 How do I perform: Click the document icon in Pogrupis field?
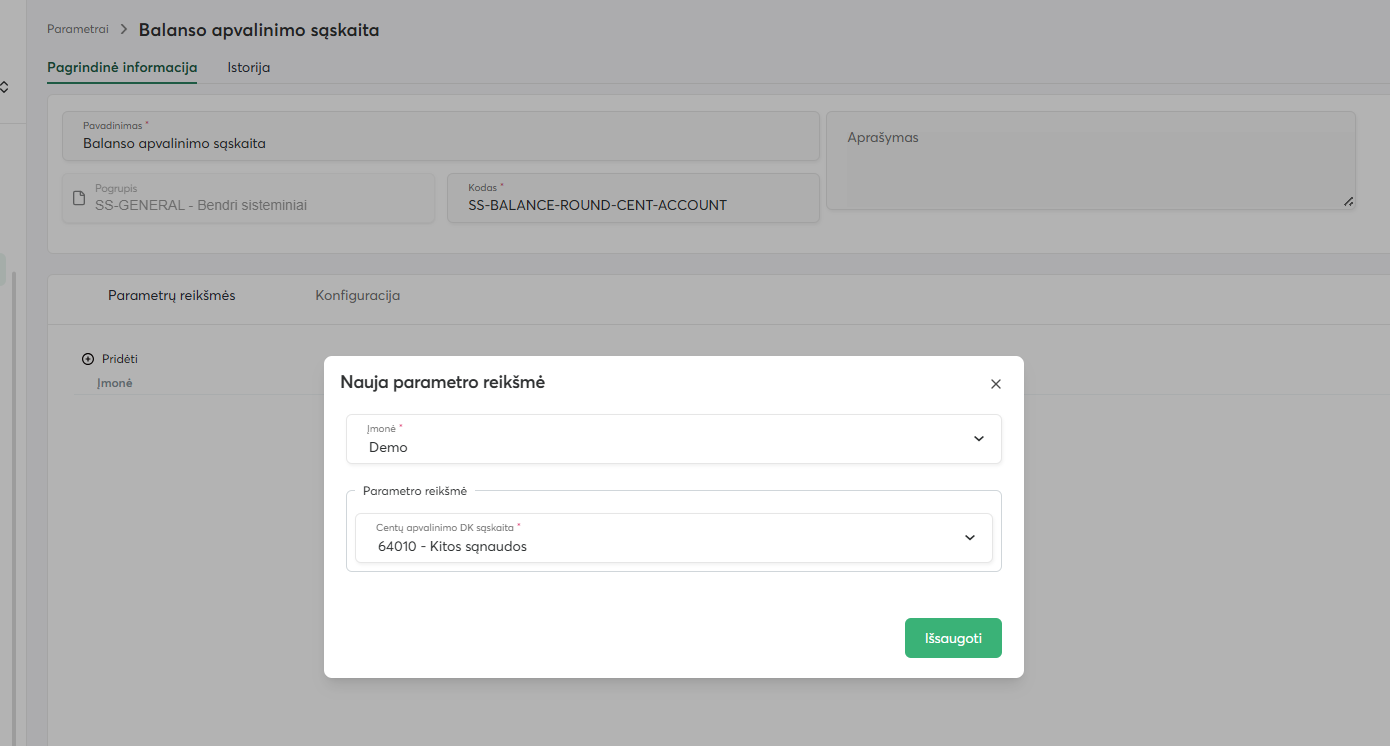pos(79,198)
